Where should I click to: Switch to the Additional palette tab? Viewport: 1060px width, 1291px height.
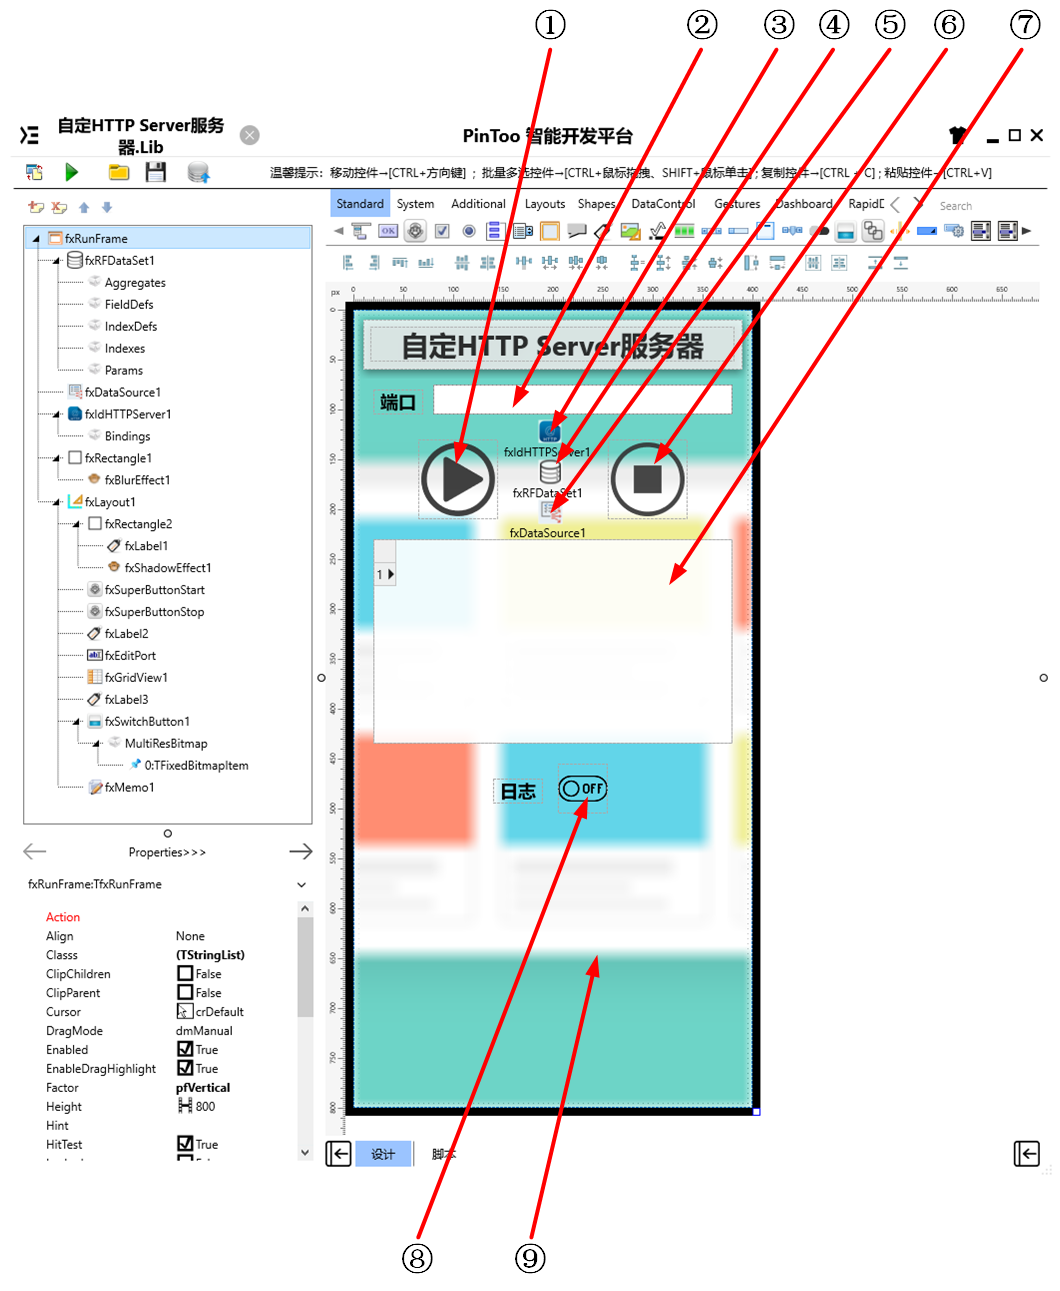[x=478, y=204]
